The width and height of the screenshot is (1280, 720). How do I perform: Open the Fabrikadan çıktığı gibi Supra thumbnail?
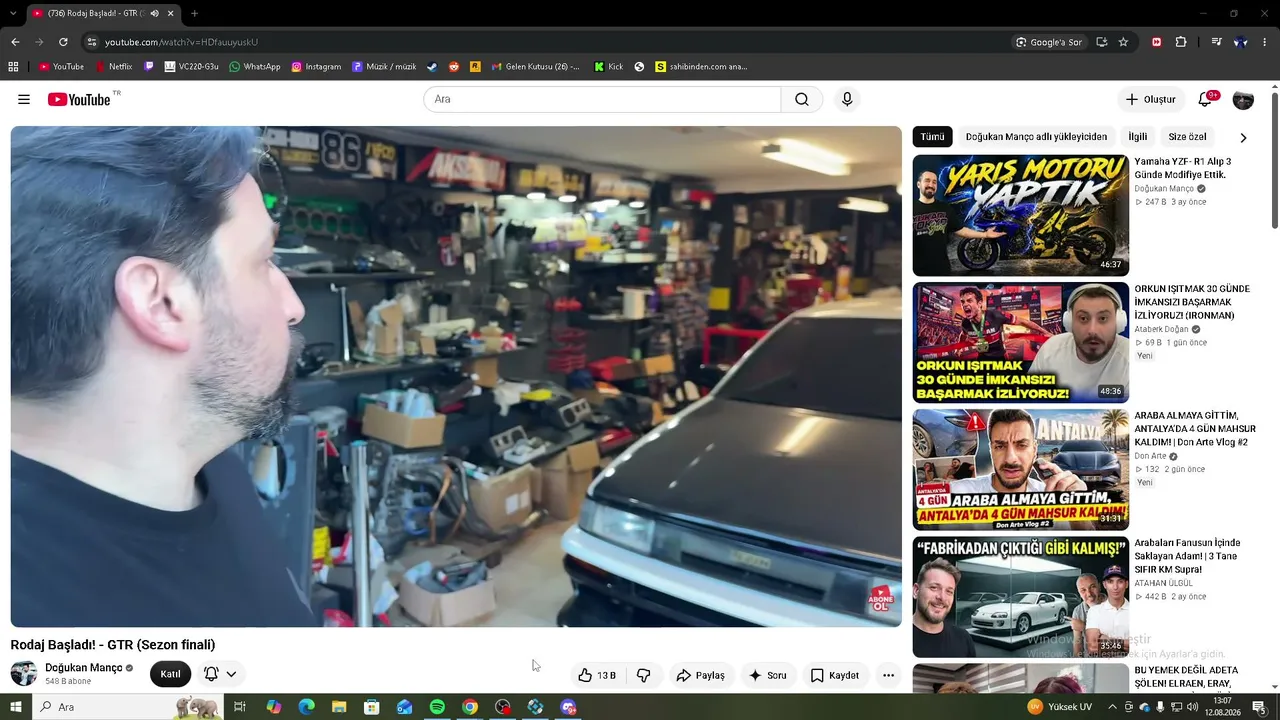click(x=1020, y=596)
